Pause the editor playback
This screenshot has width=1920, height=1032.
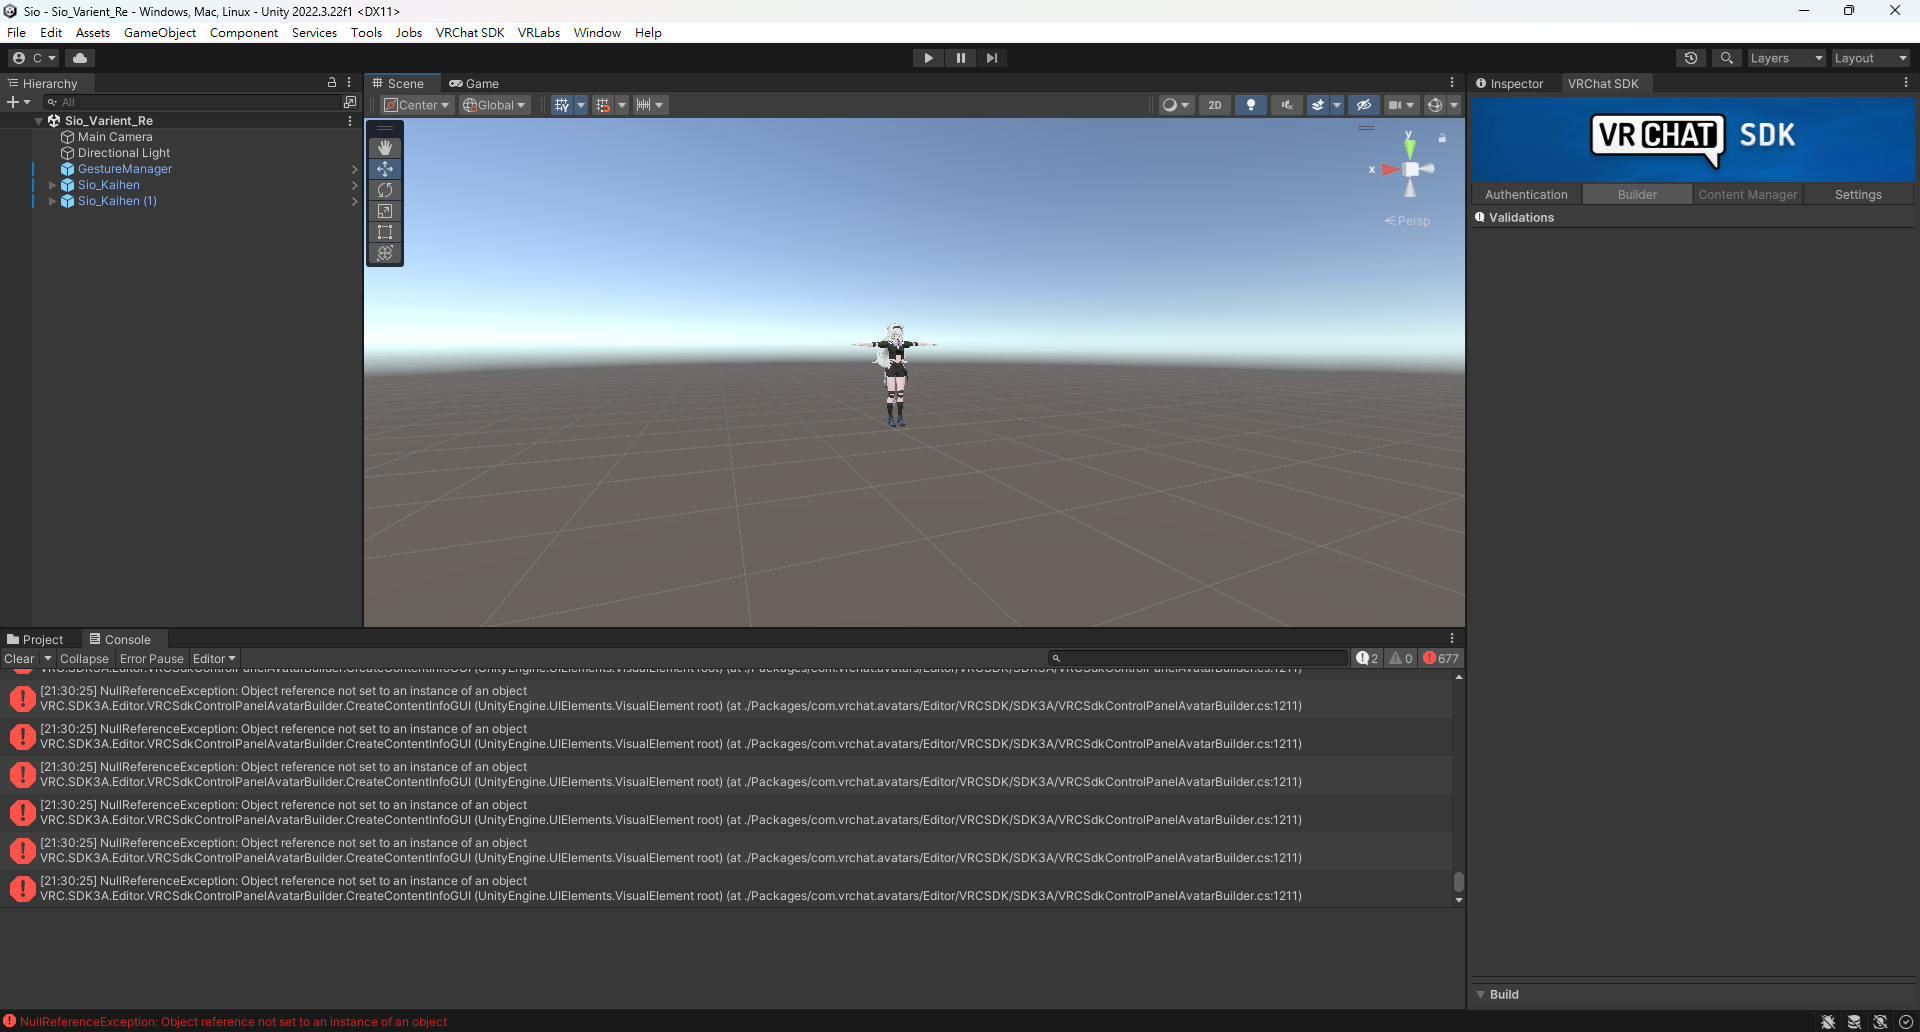coord(960,58)
